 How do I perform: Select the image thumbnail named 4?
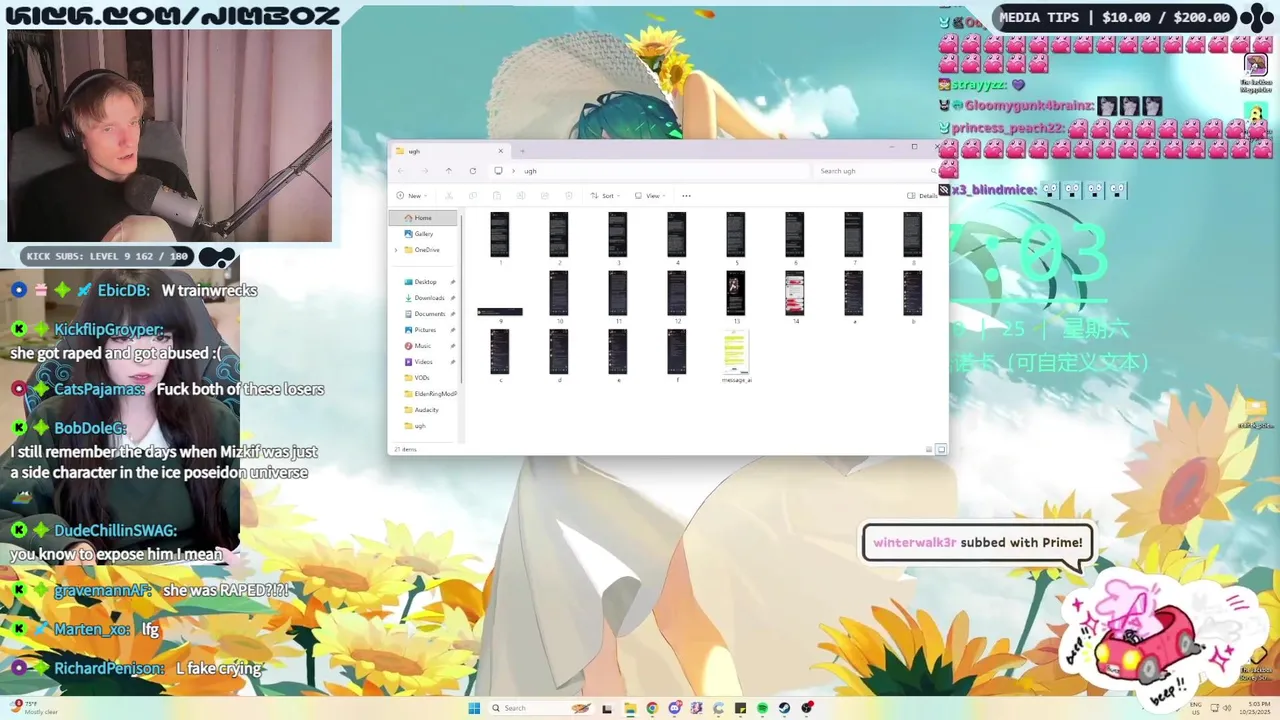pos(677,236)
